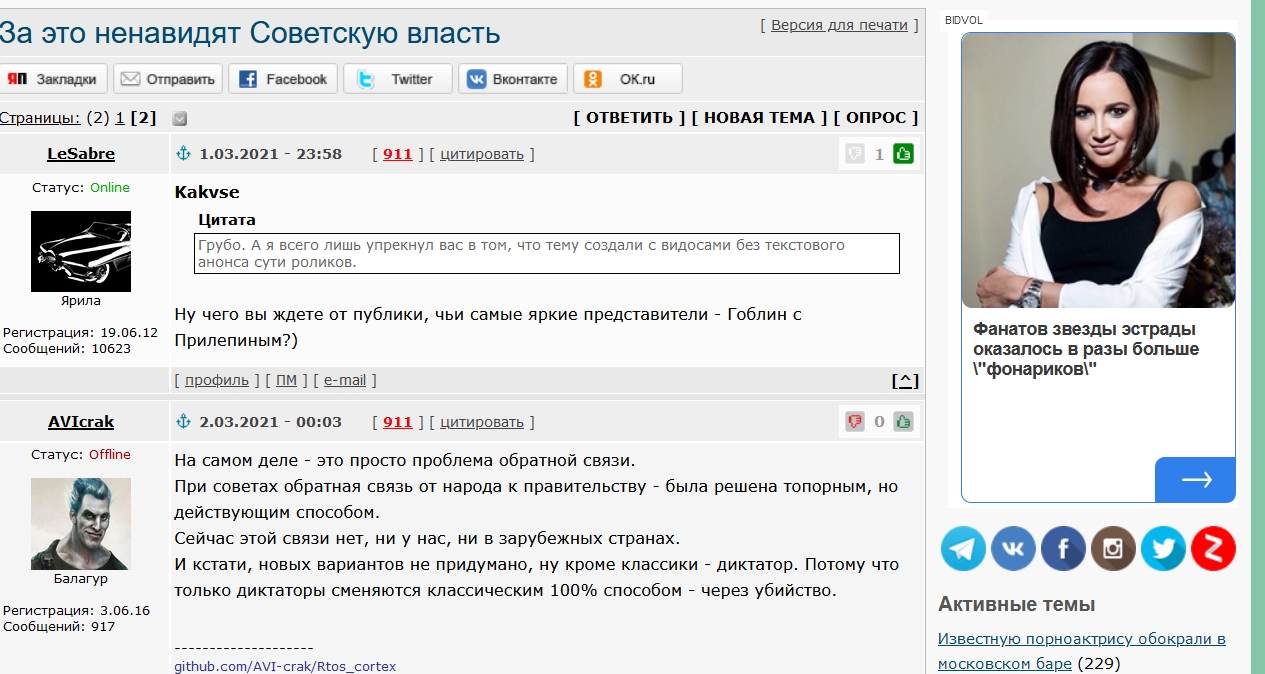This screenshot has height=674, width=1265.
Task: Share the topic via the Twitter button
Action: tap(398, 79)
